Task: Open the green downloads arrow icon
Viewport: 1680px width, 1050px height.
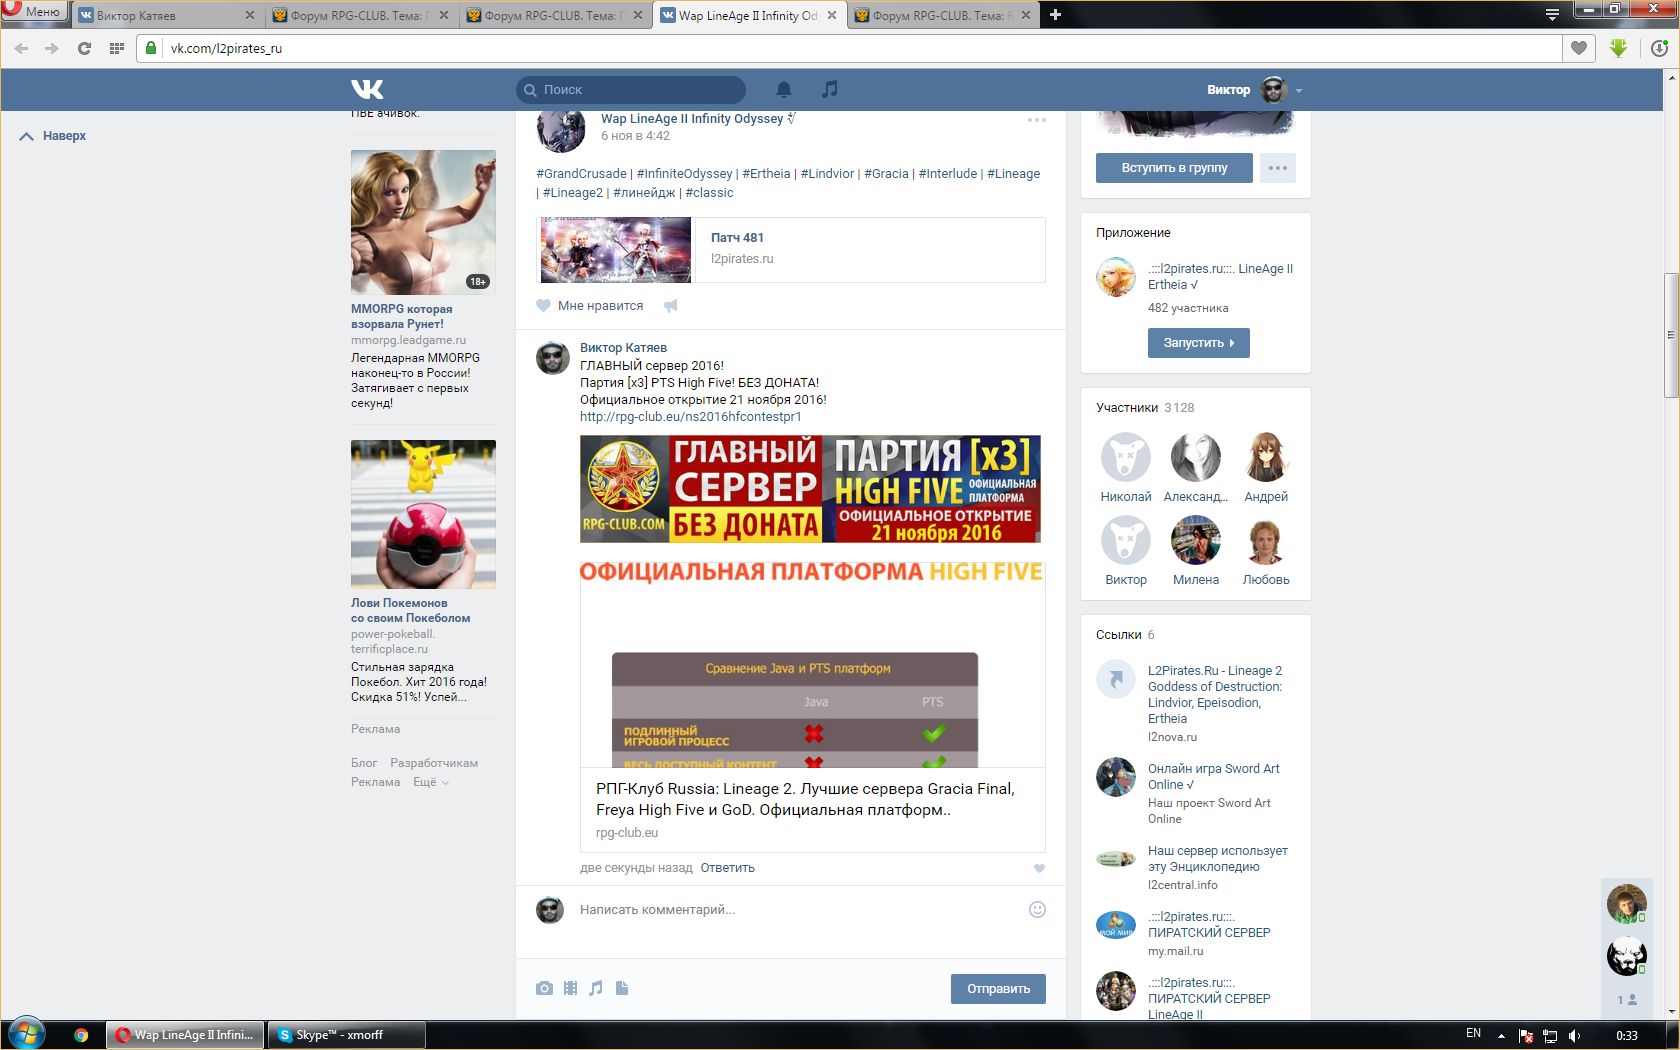Action: pyautogui.click(x=1619, y=48)
